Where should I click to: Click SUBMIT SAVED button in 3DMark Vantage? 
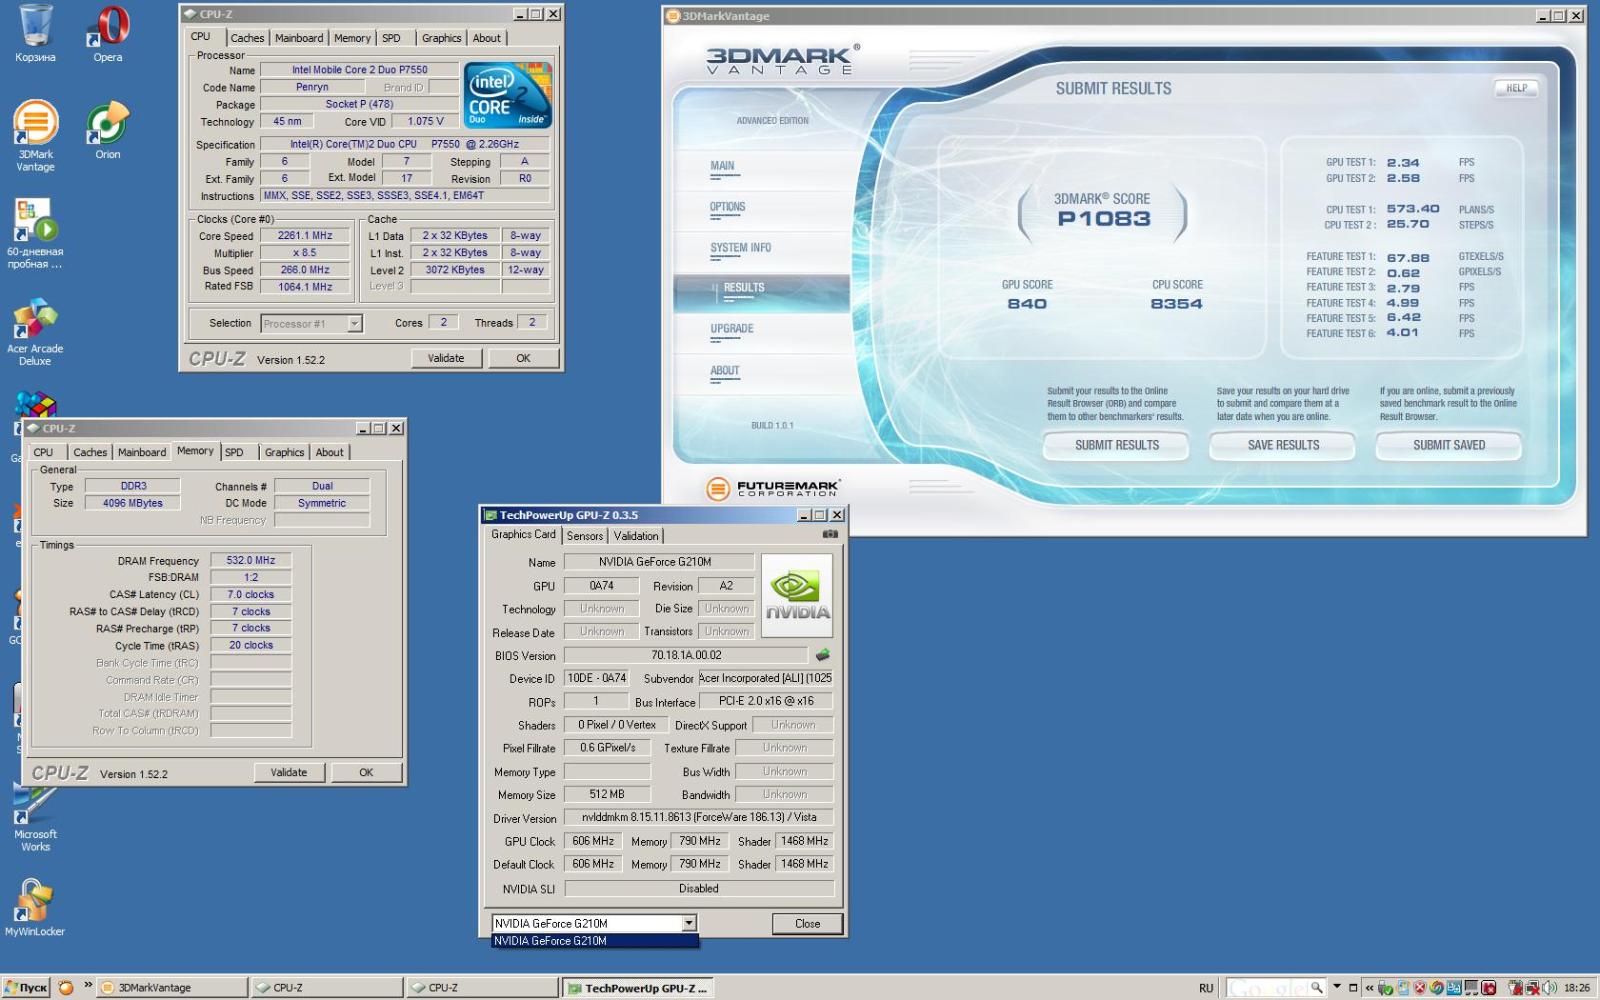click(x=1449, y=445)
